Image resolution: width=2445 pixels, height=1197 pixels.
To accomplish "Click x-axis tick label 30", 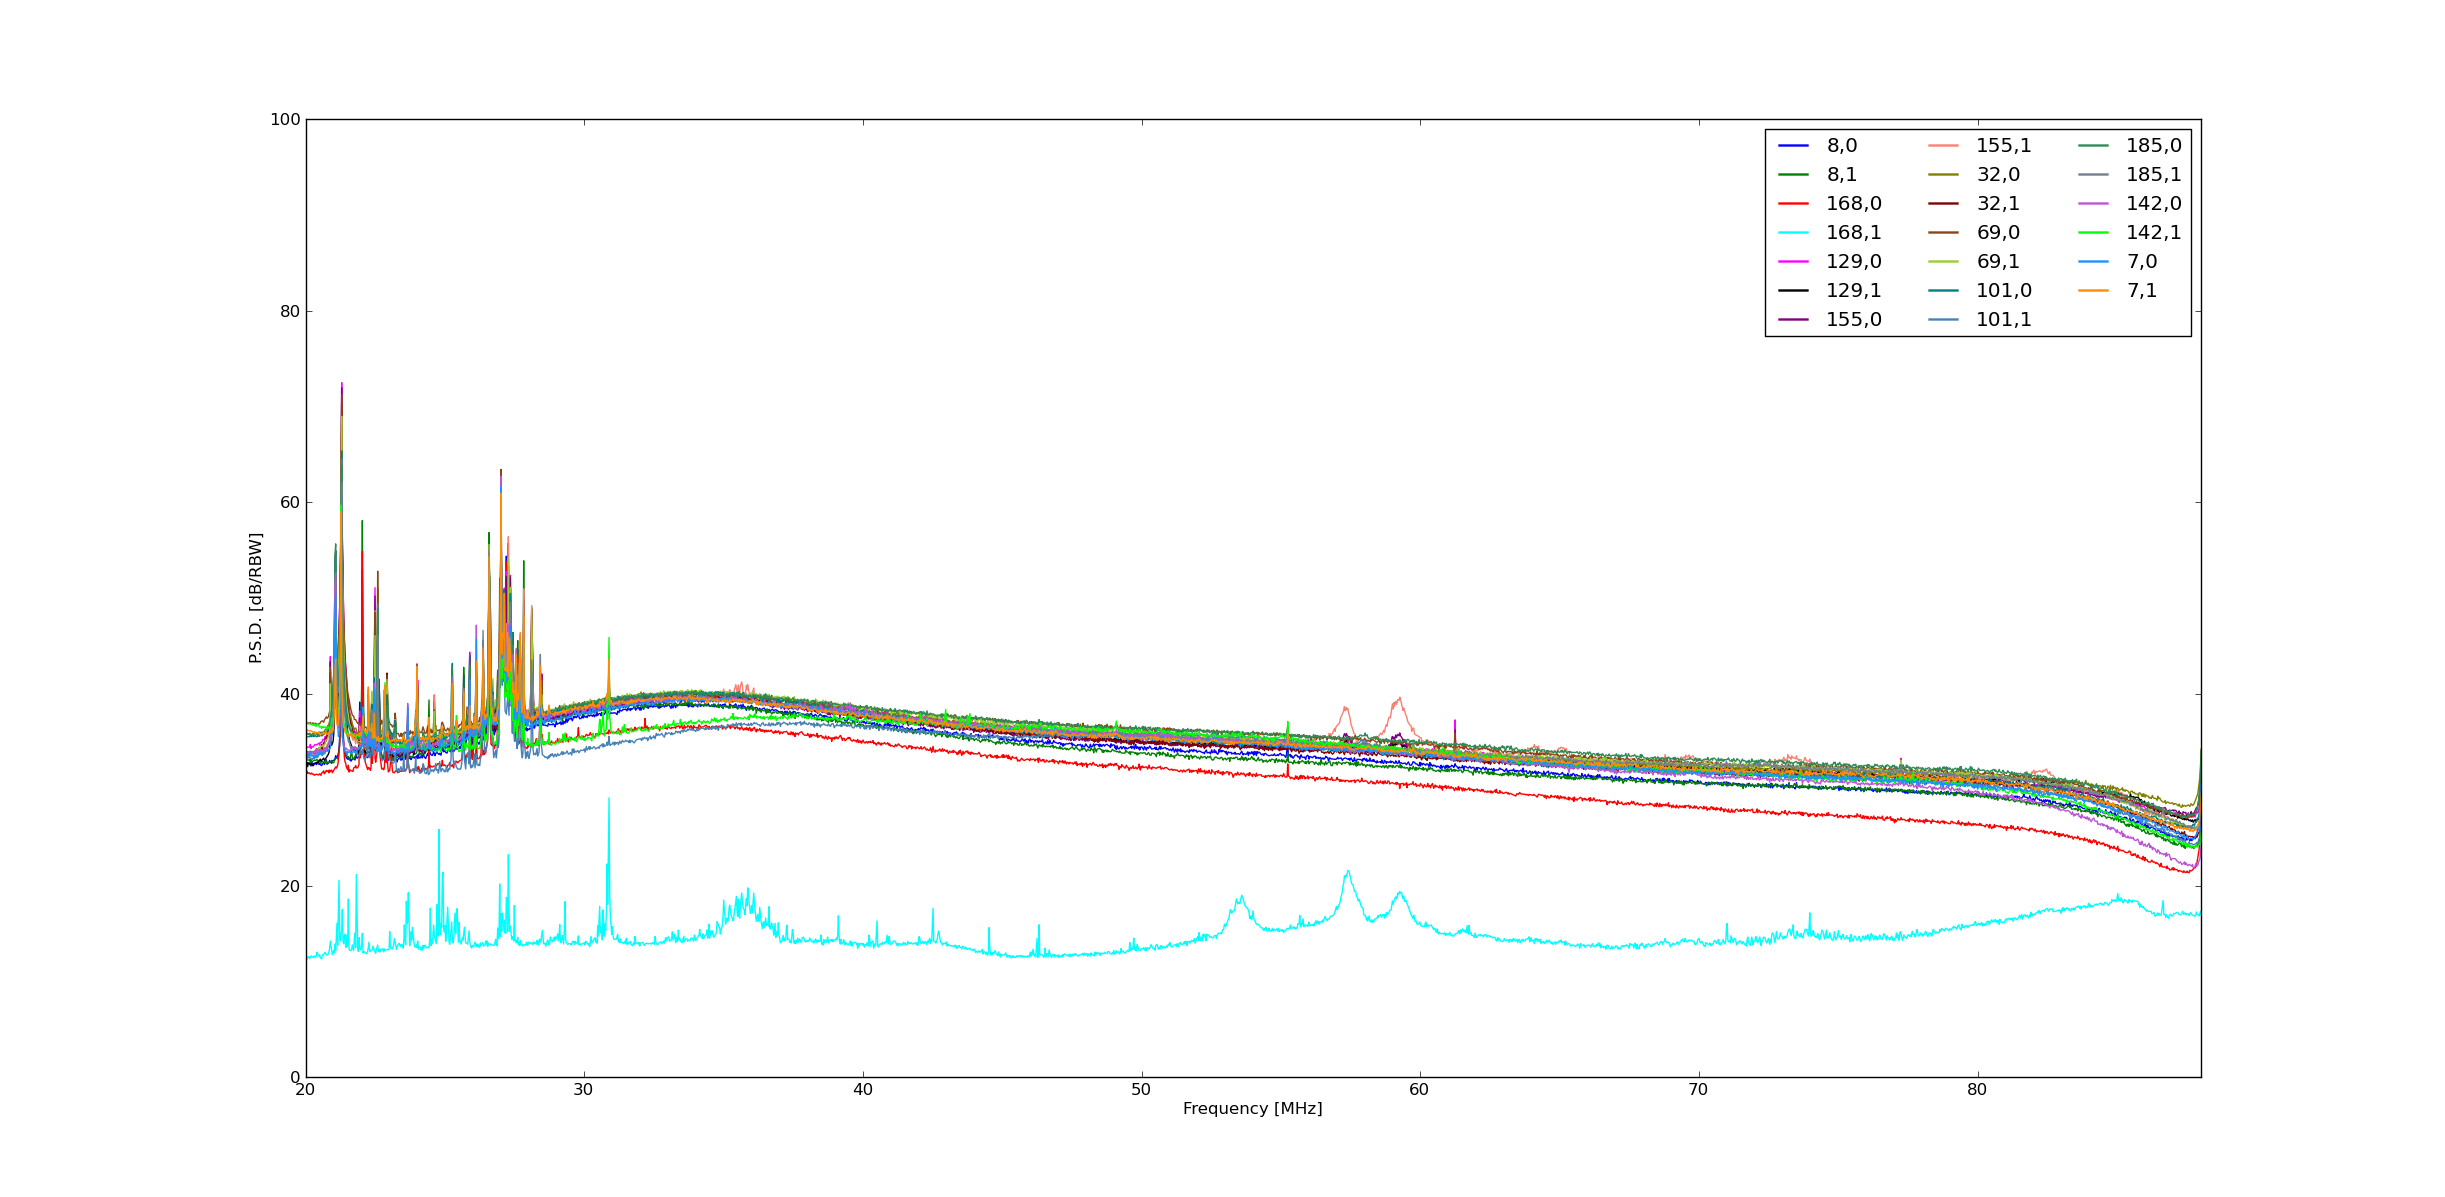I will tap(584, 1090).
